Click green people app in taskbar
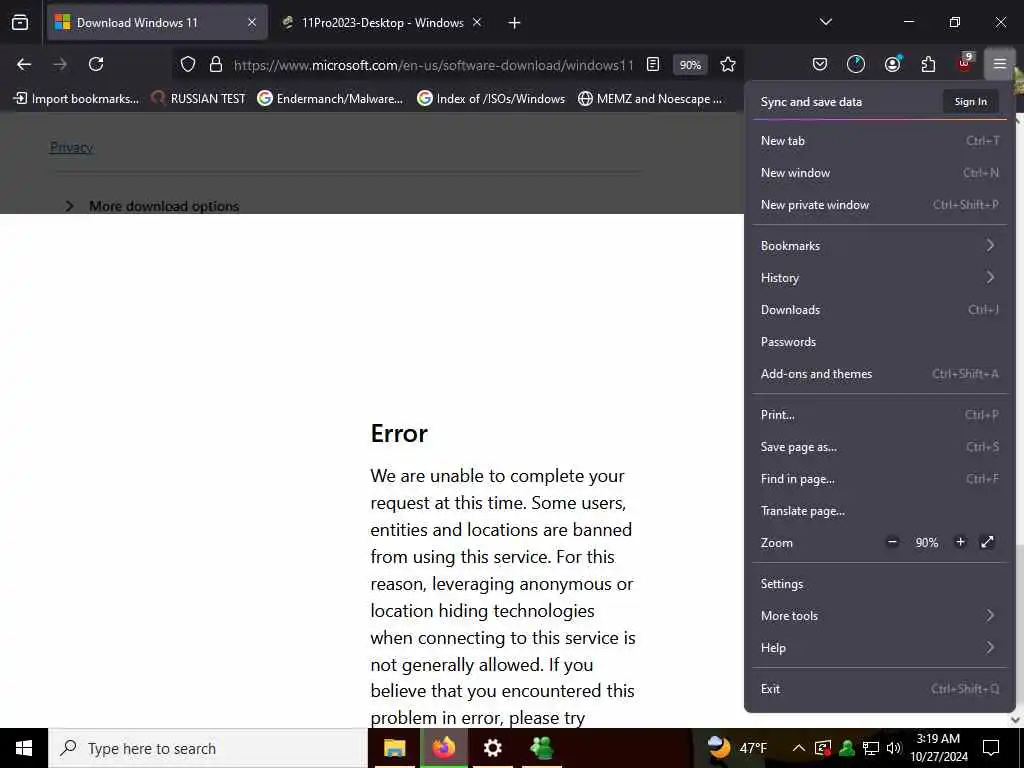 [x=541, y=748]
